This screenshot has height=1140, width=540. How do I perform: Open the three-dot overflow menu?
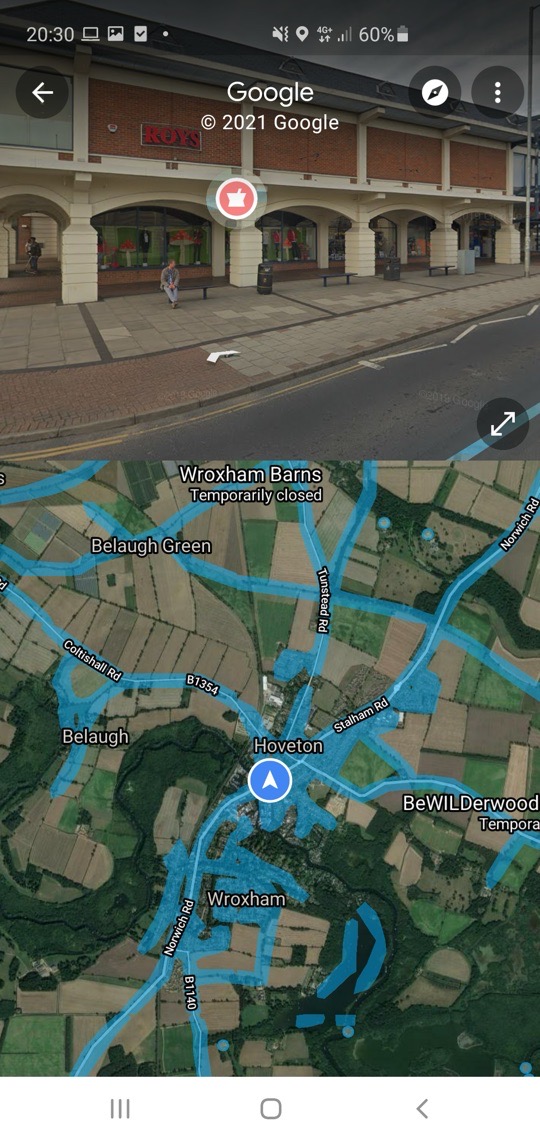point(497,92)
